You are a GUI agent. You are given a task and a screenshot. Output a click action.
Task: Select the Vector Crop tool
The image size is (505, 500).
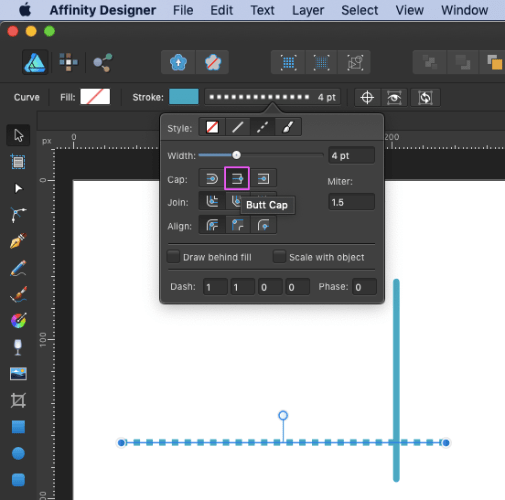(x=18, y=400)
